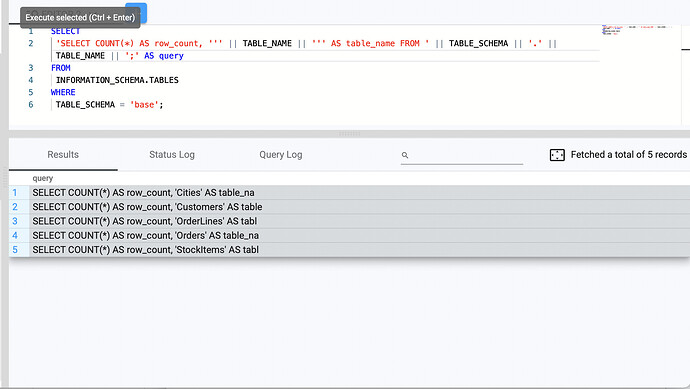
Task: Open the Status Log tab
Action: 172,154
